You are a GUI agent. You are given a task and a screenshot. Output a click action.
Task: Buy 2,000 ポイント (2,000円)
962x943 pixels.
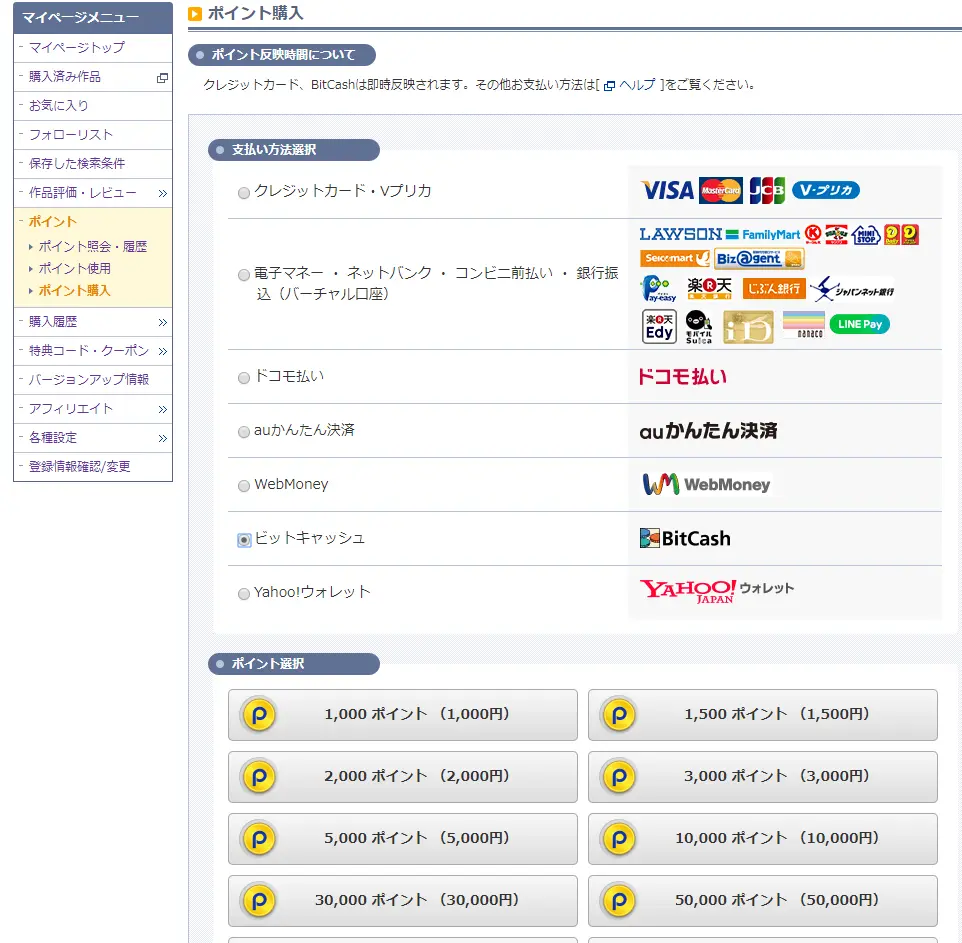click(x=402, y=777)
